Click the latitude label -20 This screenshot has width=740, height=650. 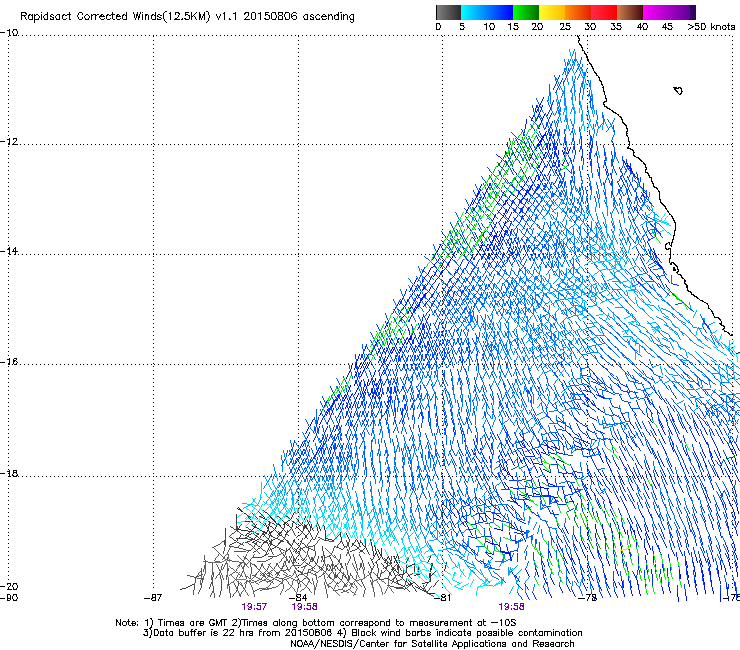(x=9, y=586)
